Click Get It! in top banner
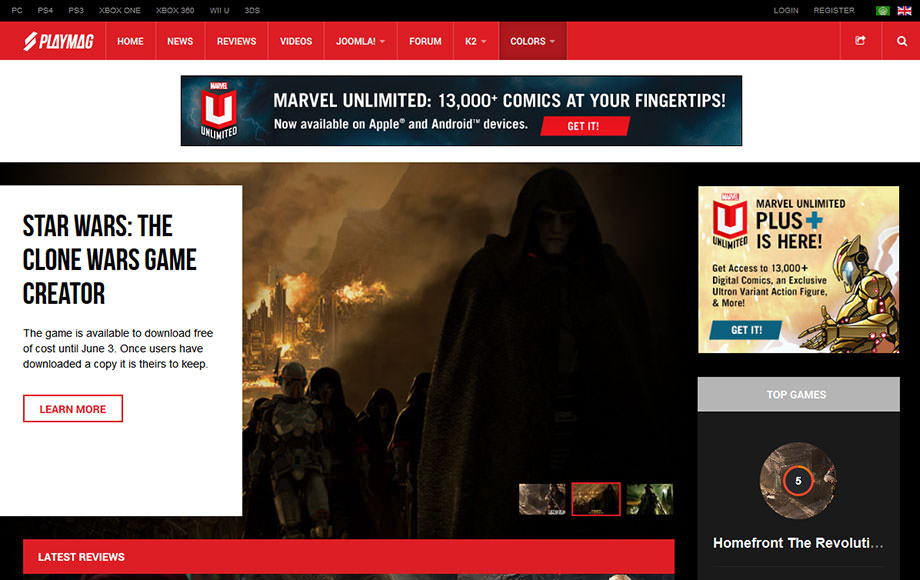This screenshot has height=580, width=920. tap(584, 126)
